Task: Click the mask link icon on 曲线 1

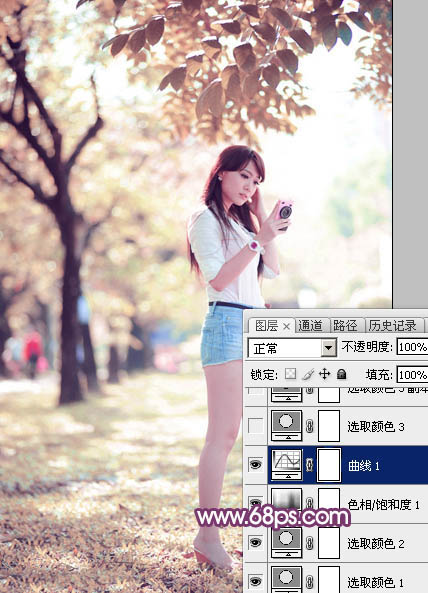Action: tap(309, 465)
